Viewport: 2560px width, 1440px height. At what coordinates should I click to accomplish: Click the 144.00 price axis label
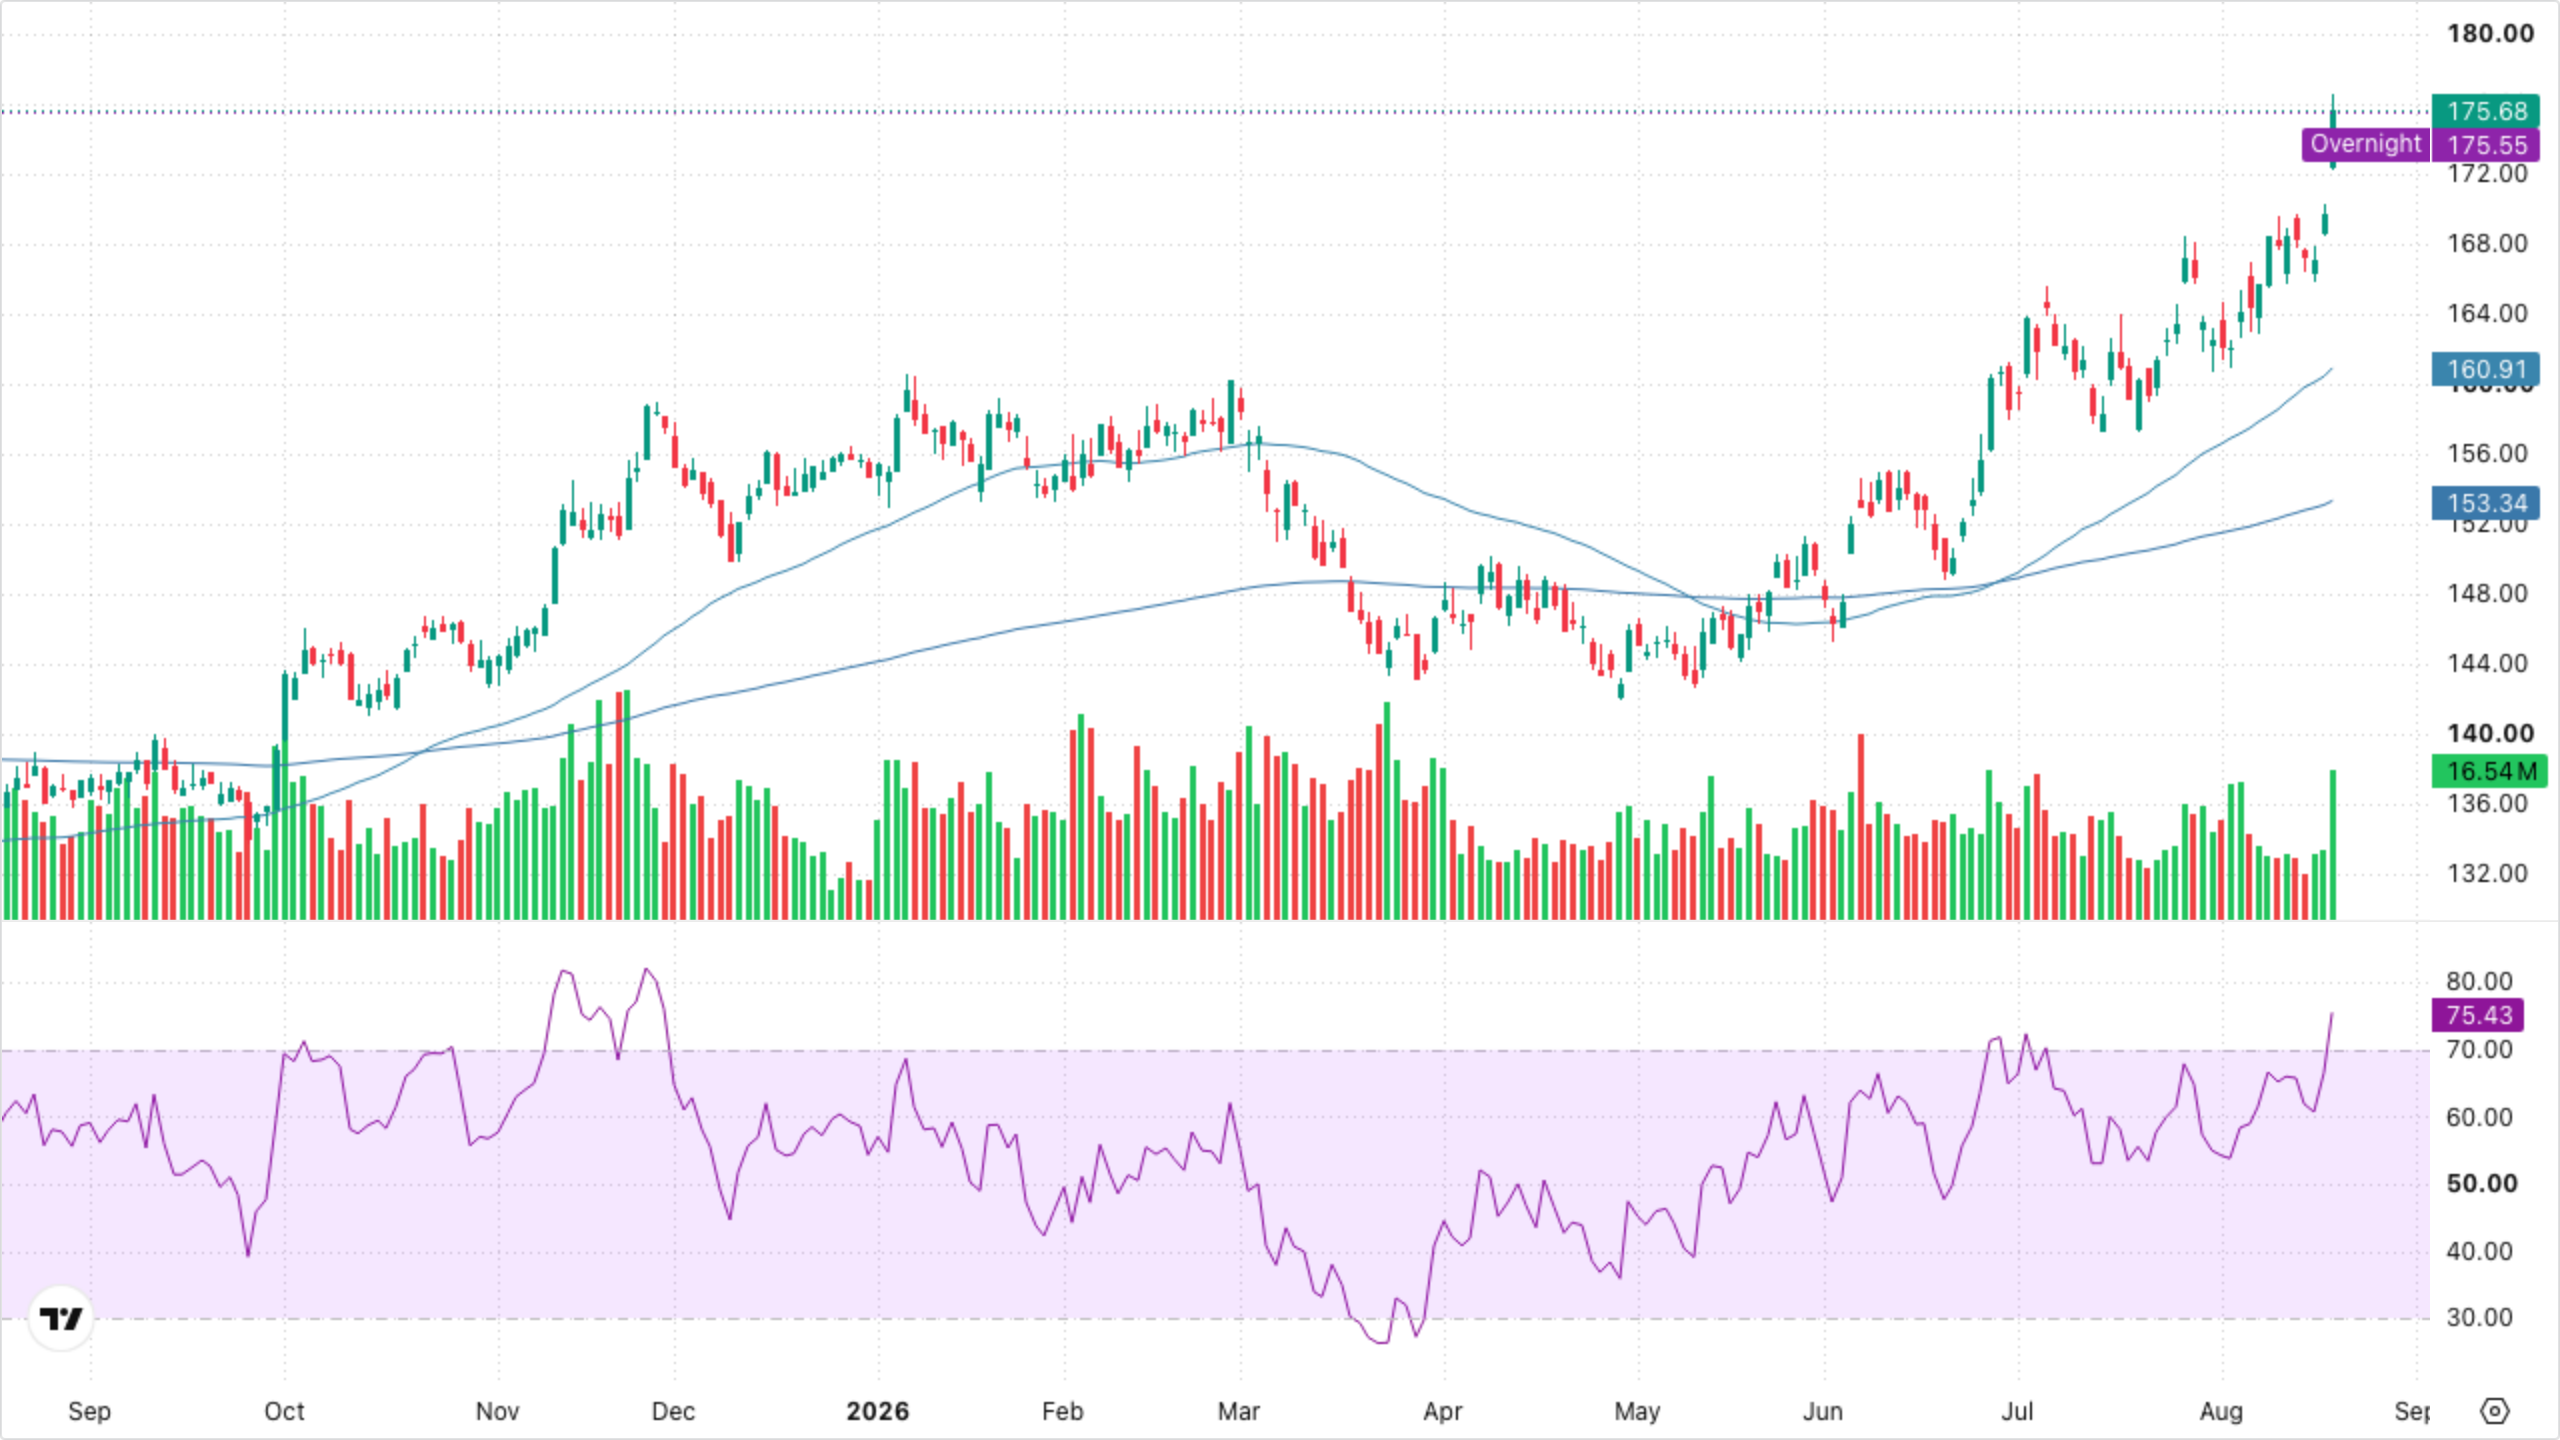pos(2487,664)
